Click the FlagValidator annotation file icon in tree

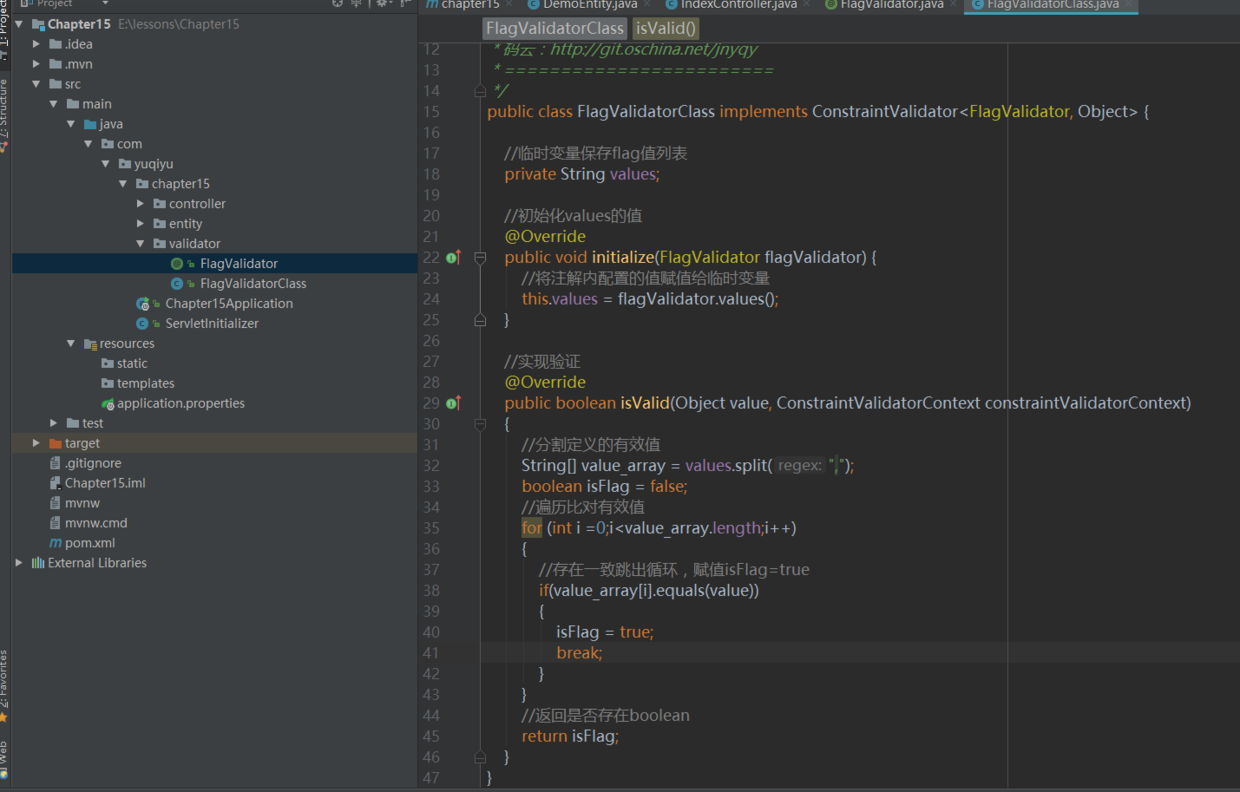pos(177,264)
